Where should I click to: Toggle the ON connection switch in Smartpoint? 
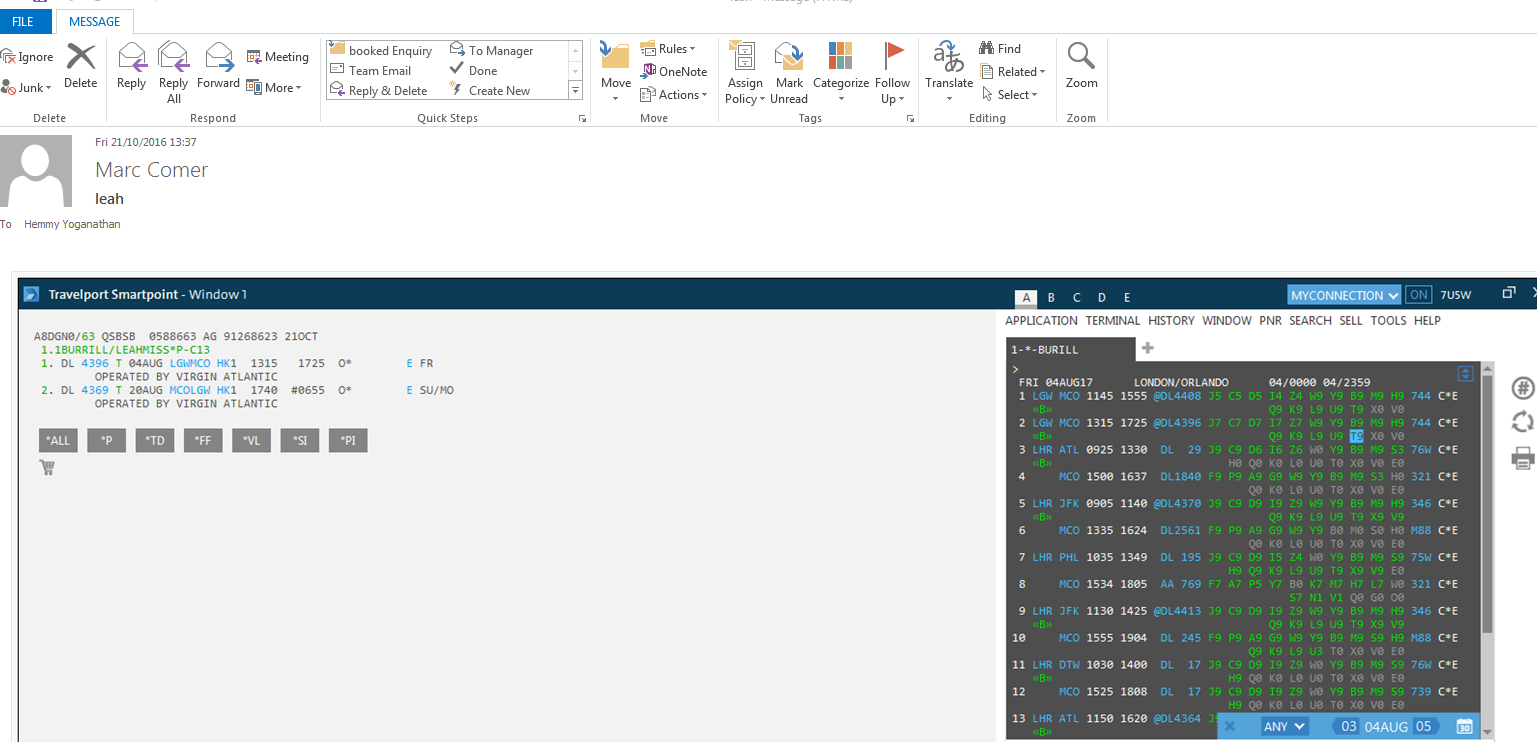[1418, 295]
